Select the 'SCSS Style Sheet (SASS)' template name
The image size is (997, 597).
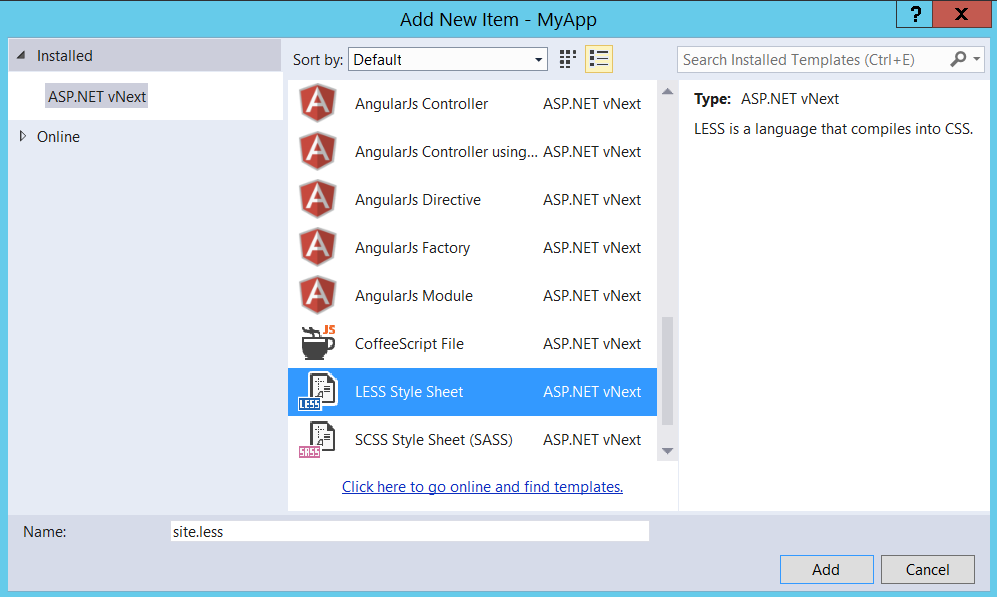tap(434, 439)
